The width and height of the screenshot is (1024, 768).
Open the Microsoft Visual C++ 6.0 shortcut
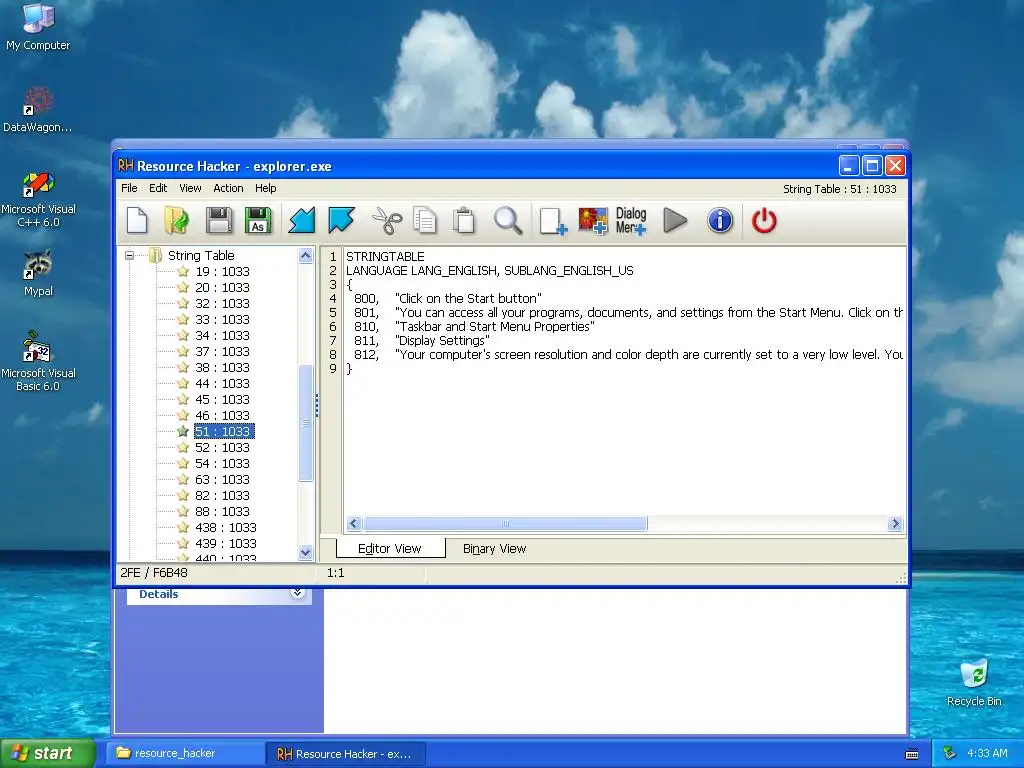click(x=38, y=200)
